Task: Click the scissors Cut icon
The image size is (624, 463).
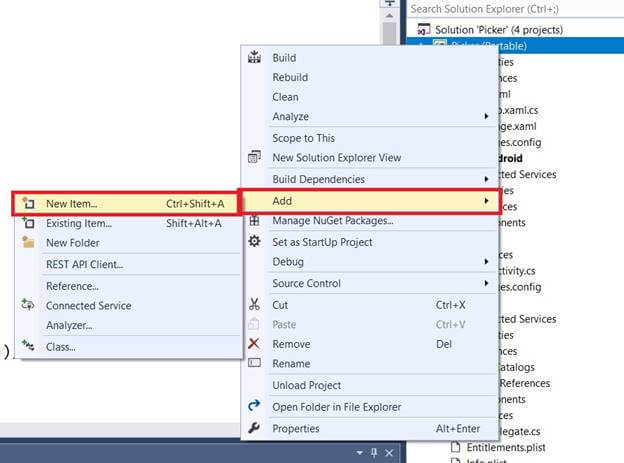Action: 254,305
